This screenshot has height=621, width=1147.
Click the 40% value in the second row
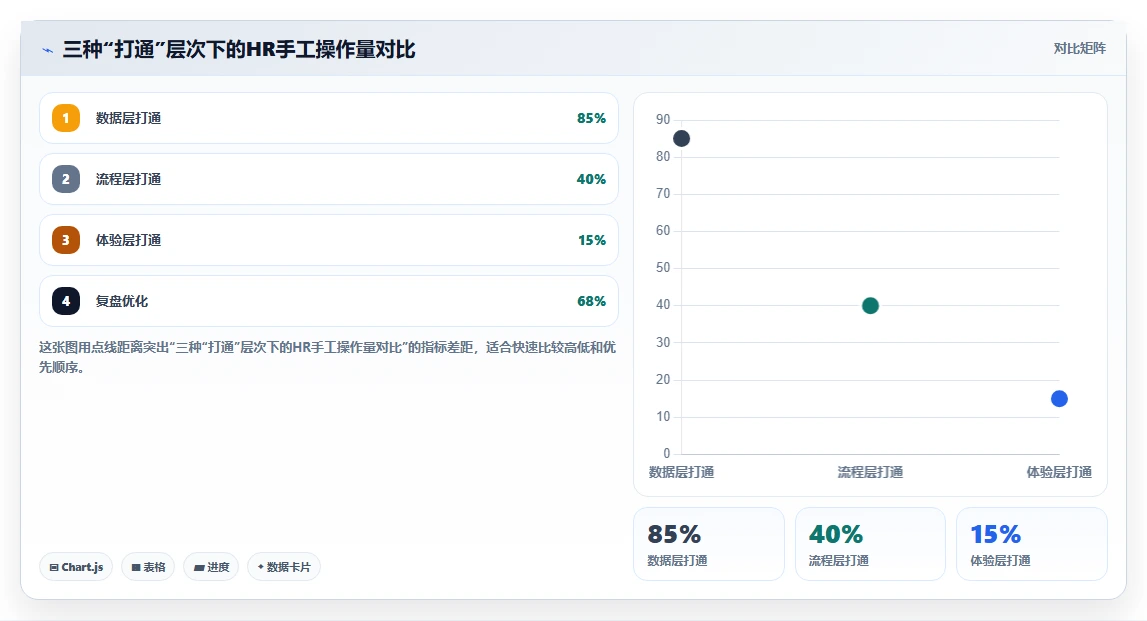591,179
